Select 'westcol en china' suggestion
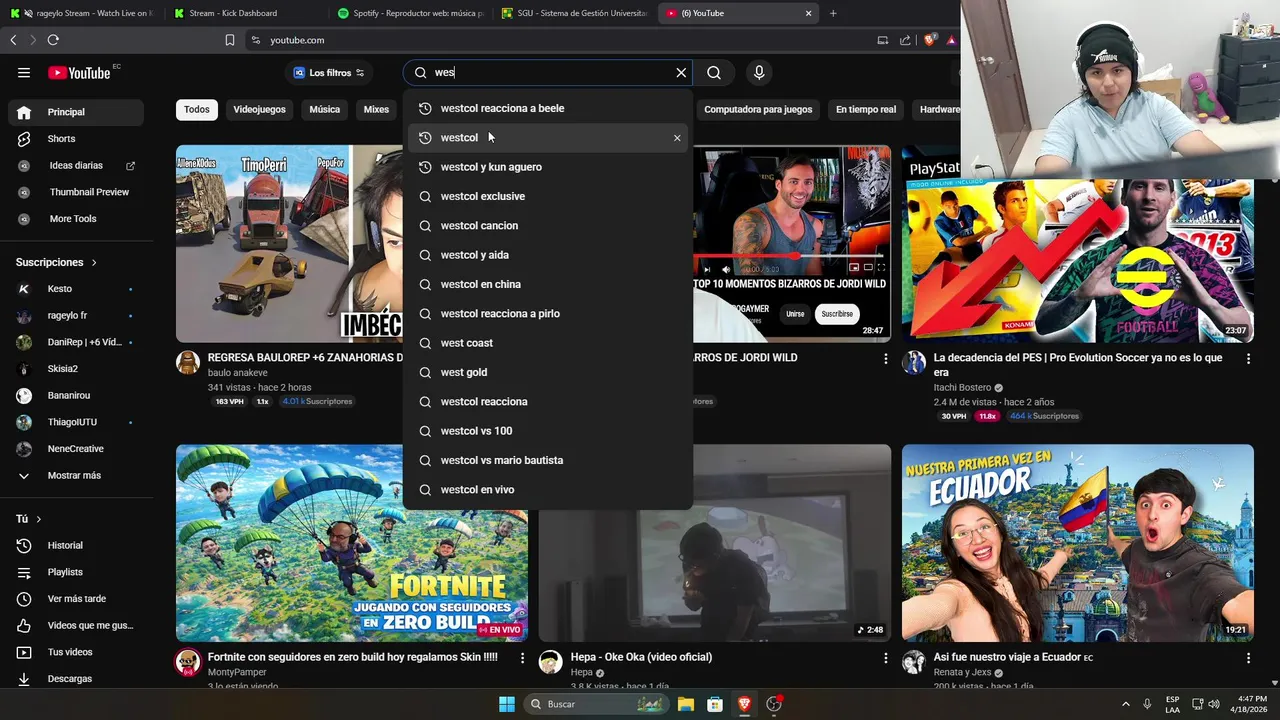1280x720 pixels. [x=548, y=284]
